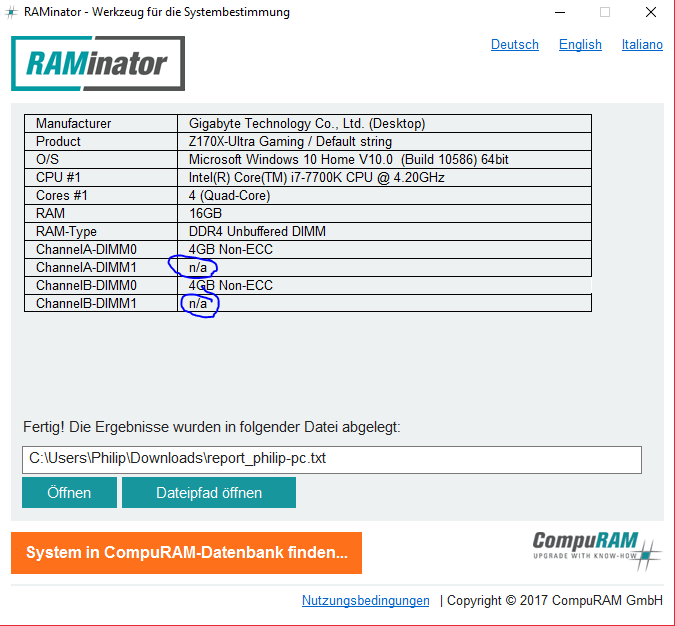
Task: Select ChannelA-DIMM0 4GB Non-ECC value
Action: pyautogui.click(x=384, y=250)
